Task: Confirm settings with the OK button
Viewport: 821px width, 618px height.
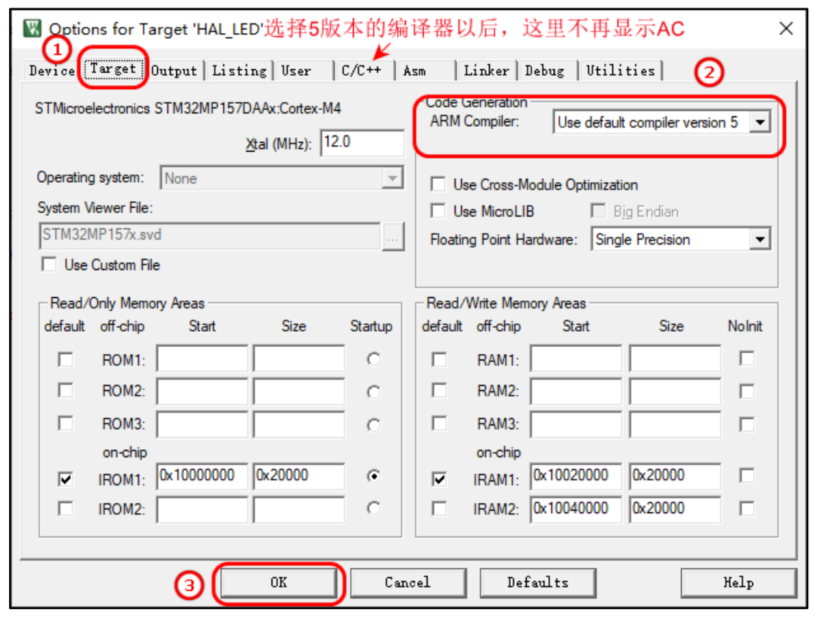Action: tap(279, 582)
